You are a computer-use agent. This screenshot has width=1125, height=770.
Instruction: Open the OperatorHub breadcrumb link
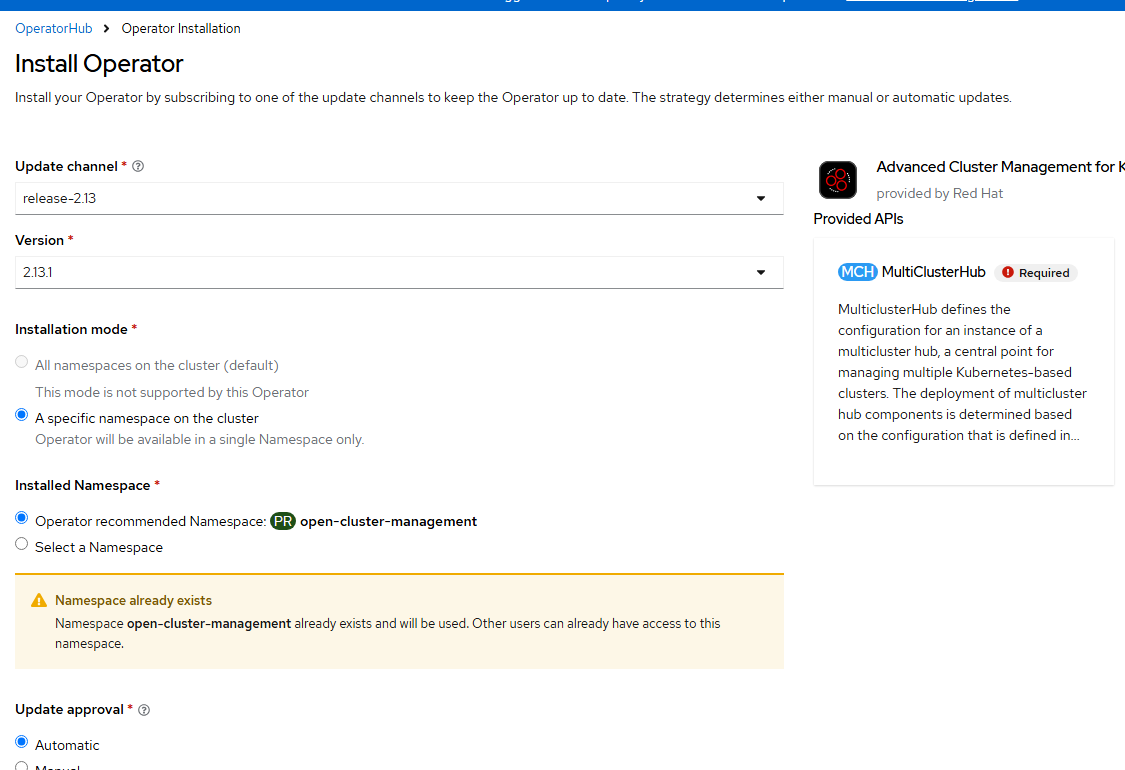(x=54, y=29)
